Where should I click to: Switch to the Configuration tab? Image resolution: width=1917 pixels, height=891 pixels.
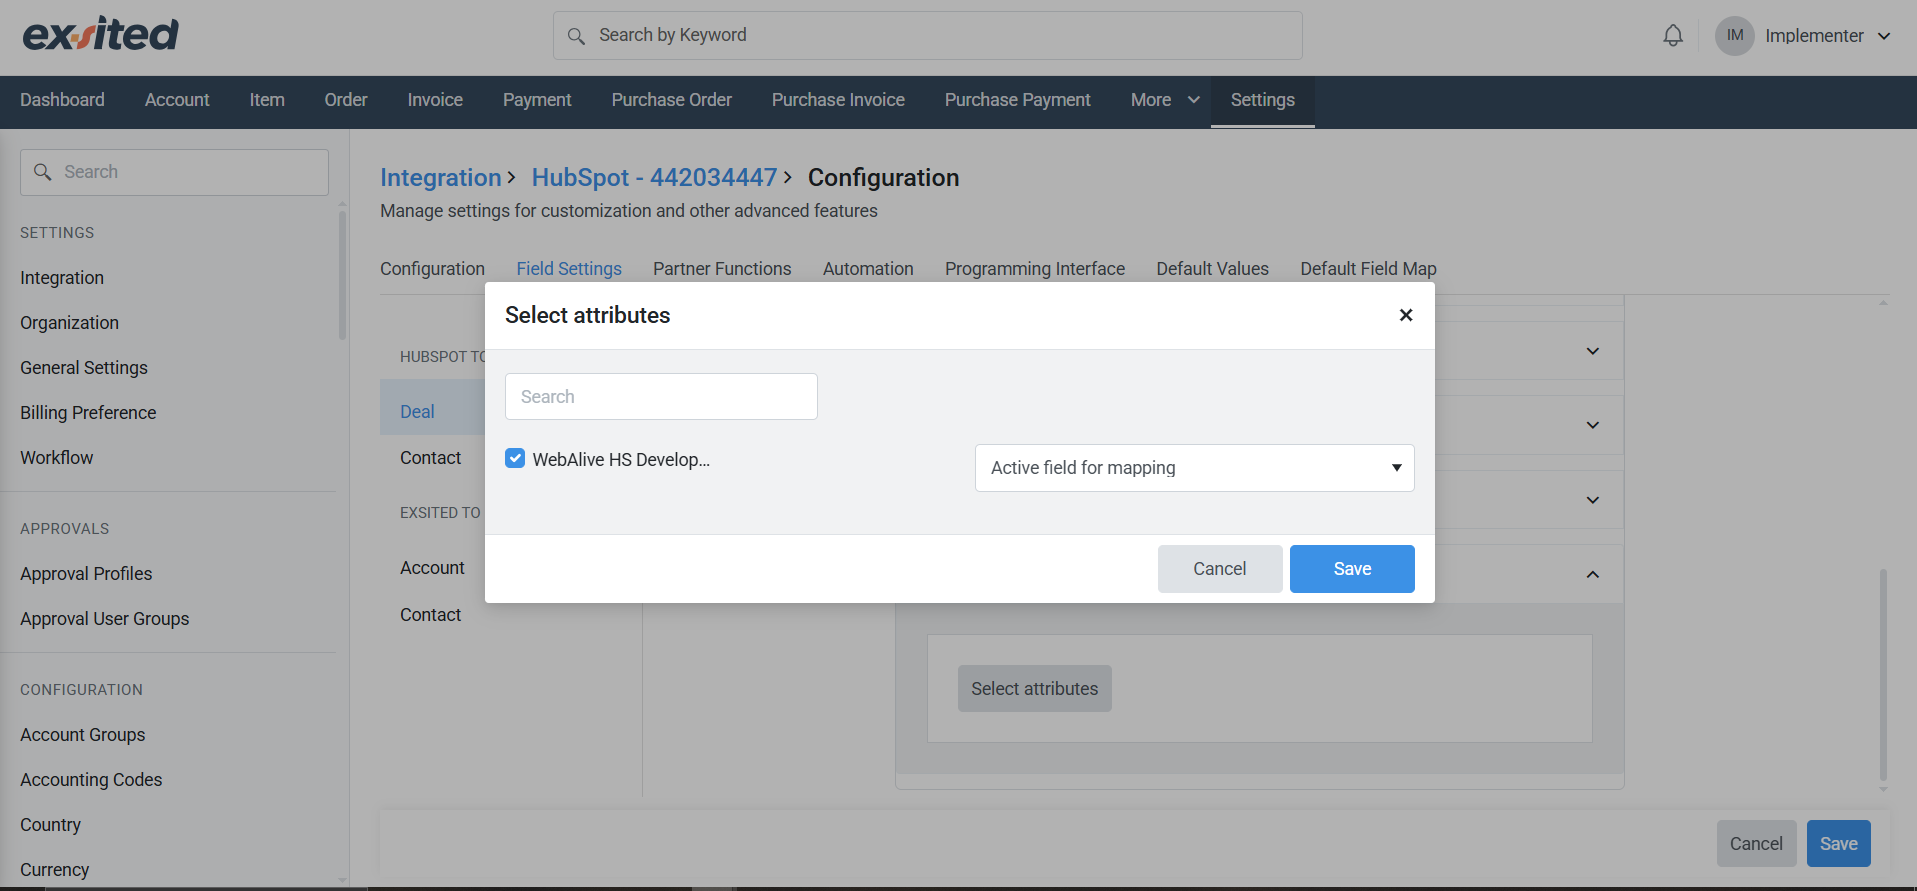tap(432, 269)
